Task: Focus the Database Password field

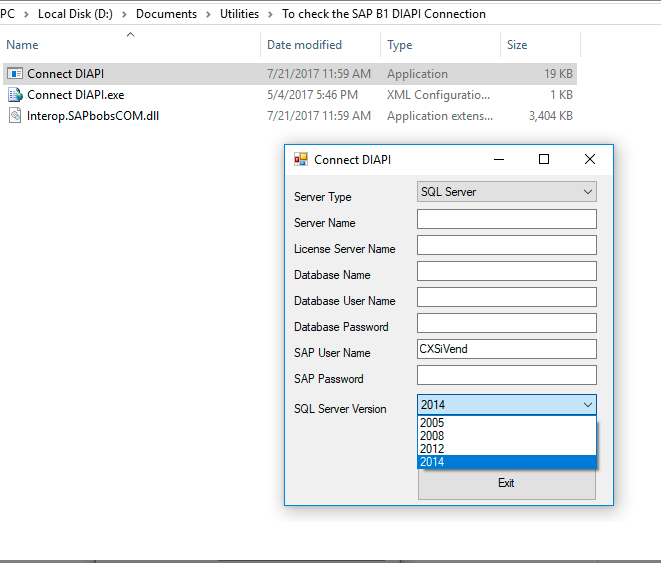Action: [507, 323]
